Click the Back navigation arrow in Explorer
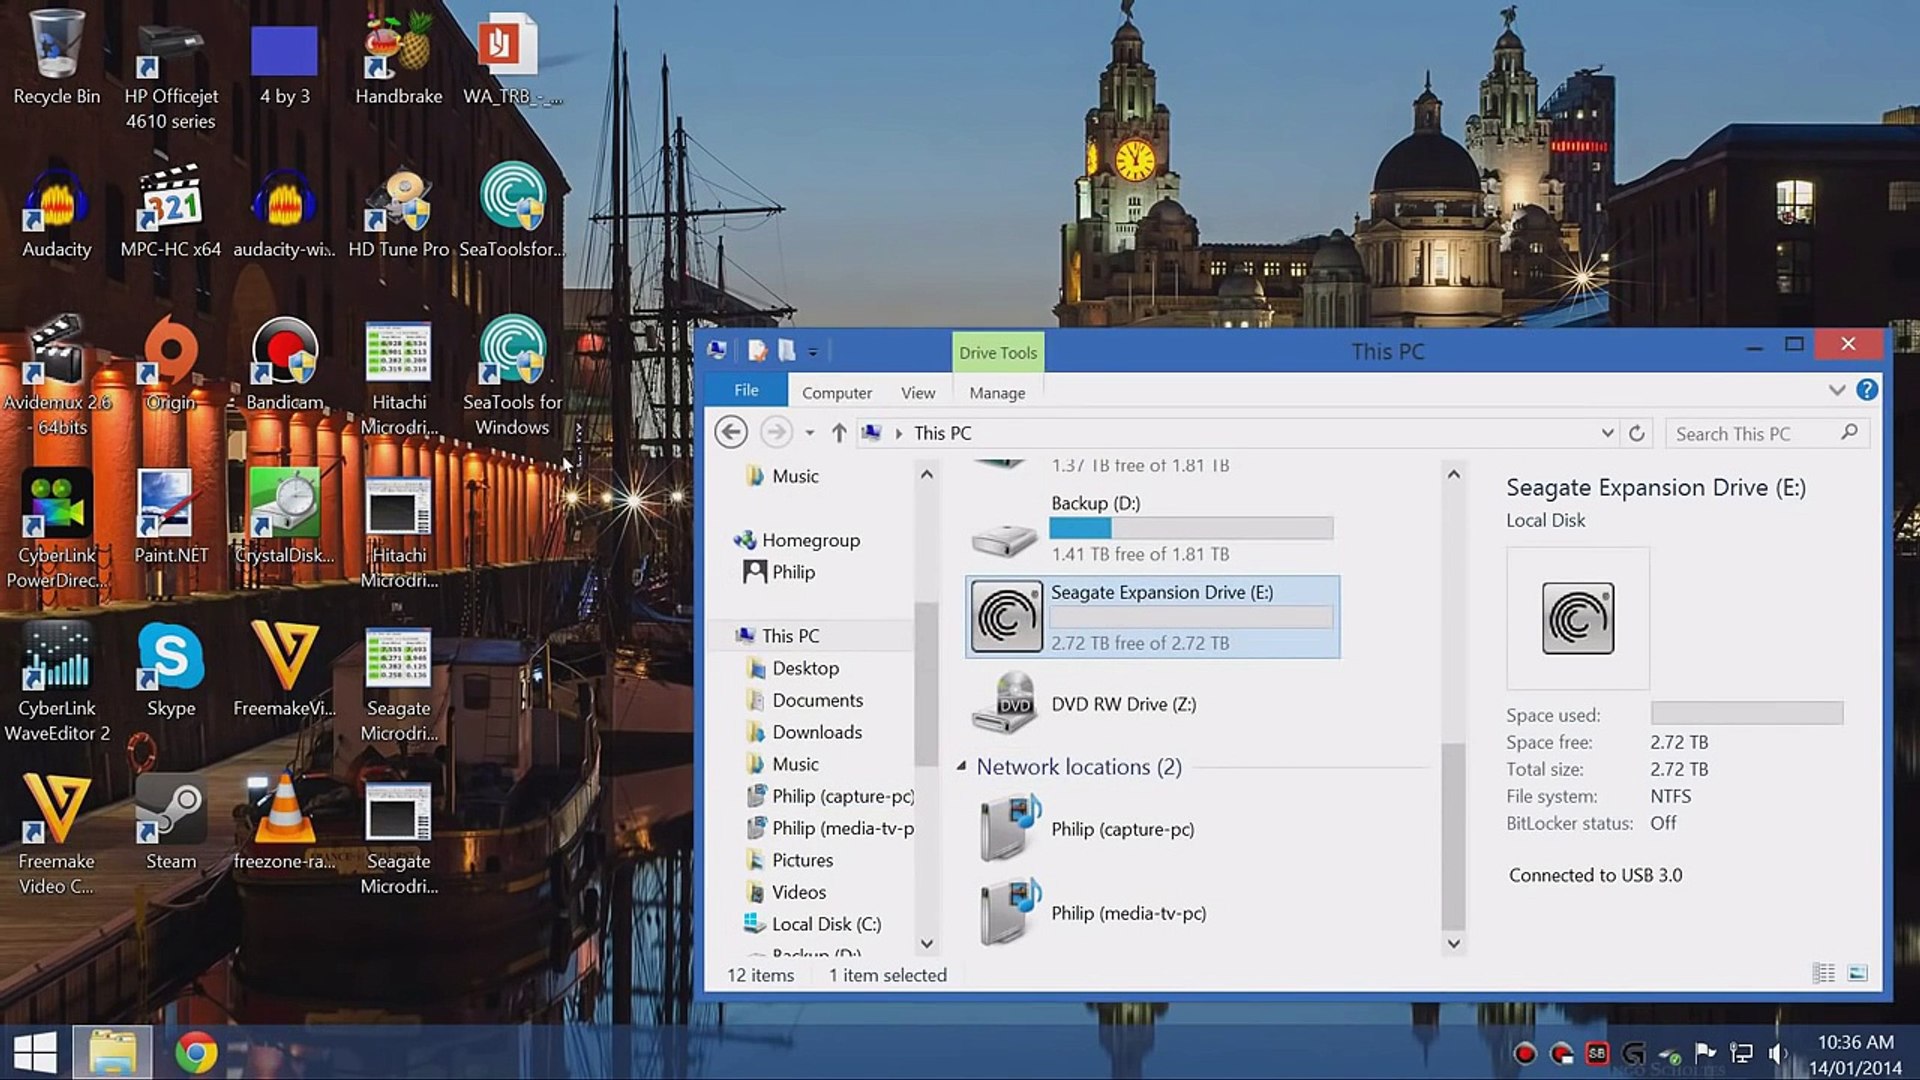1920x1080 pixels. coord(731,433)
